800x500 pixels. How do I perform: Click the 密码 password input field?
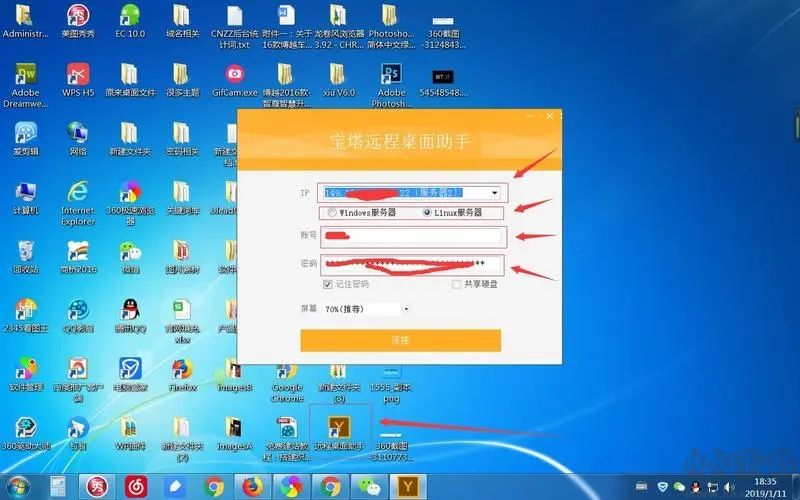coord(410,264)
